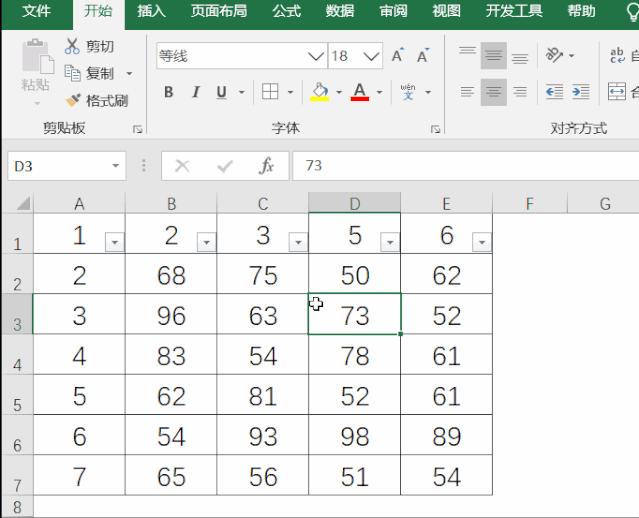
Task: Switch to the 审阅 tab
Action: click(x=393, y=11)
